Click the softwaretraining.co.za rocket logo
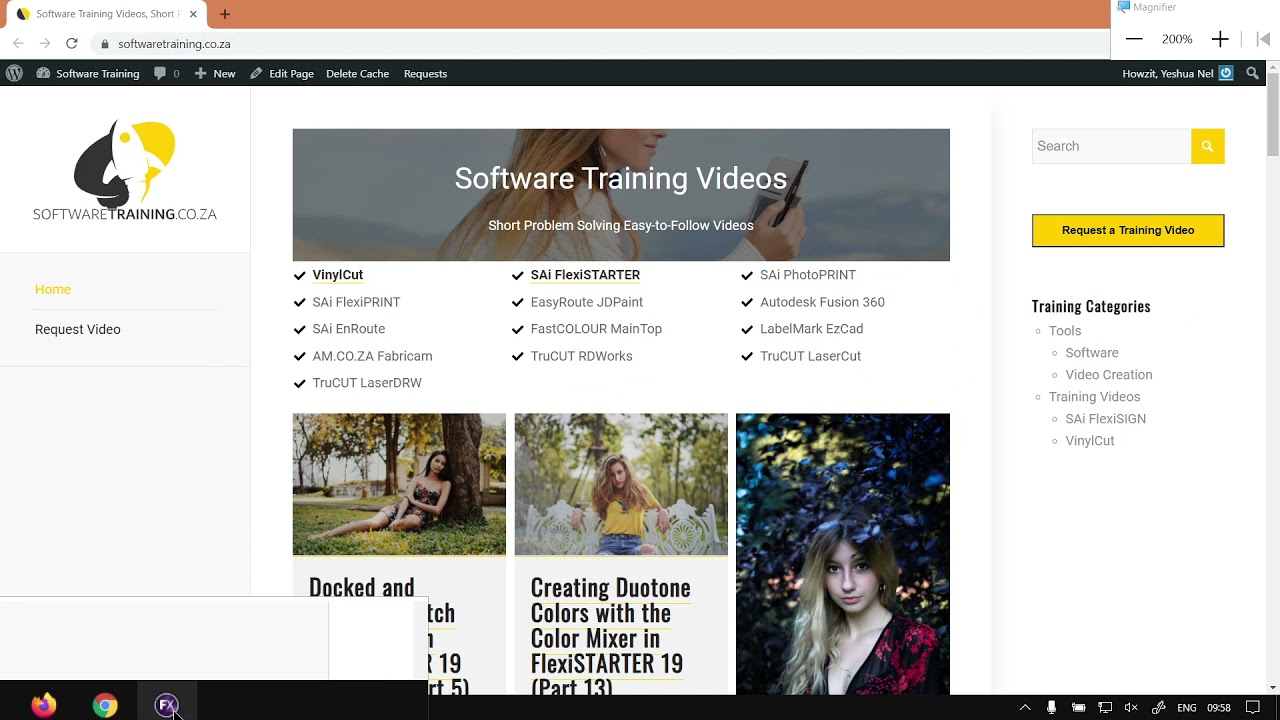The image size is (1280, 720). coord(125,171)
